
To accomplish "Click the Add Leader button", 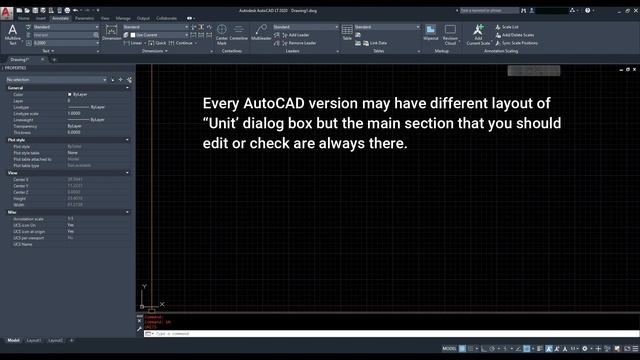I will pyautogui.click(x=296, y=35).
